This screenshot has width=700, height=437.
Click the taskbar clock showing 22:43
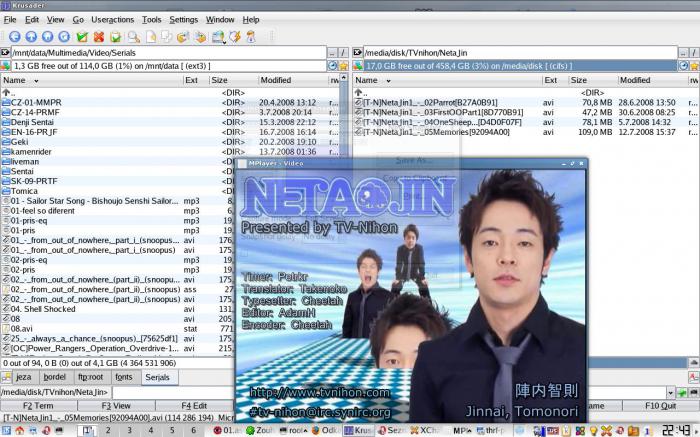[x=677, y=431]
